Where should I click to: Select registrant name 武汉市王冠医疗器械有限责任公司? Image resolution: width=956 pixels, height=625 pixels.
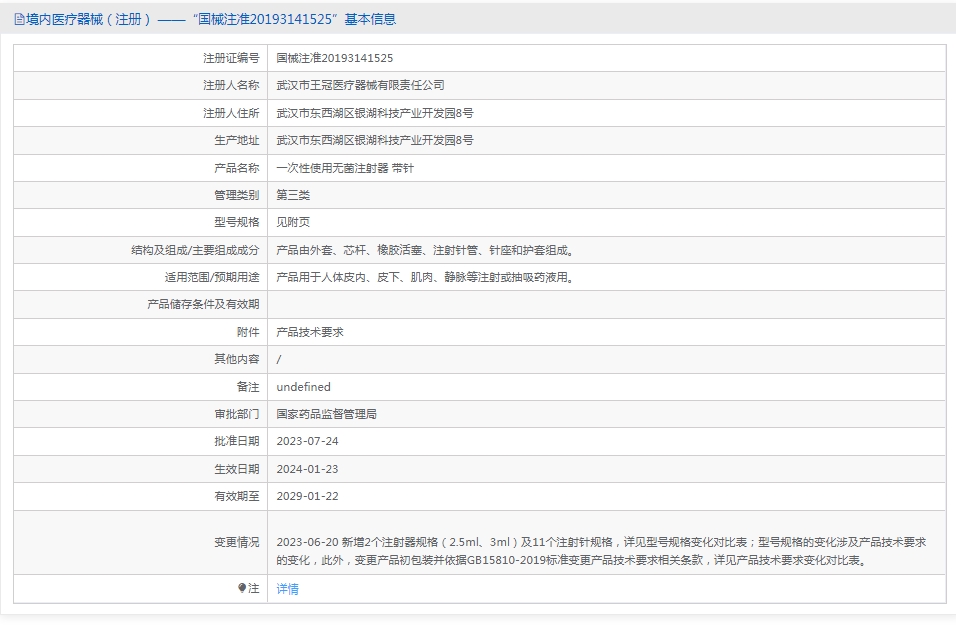[360, 85]
